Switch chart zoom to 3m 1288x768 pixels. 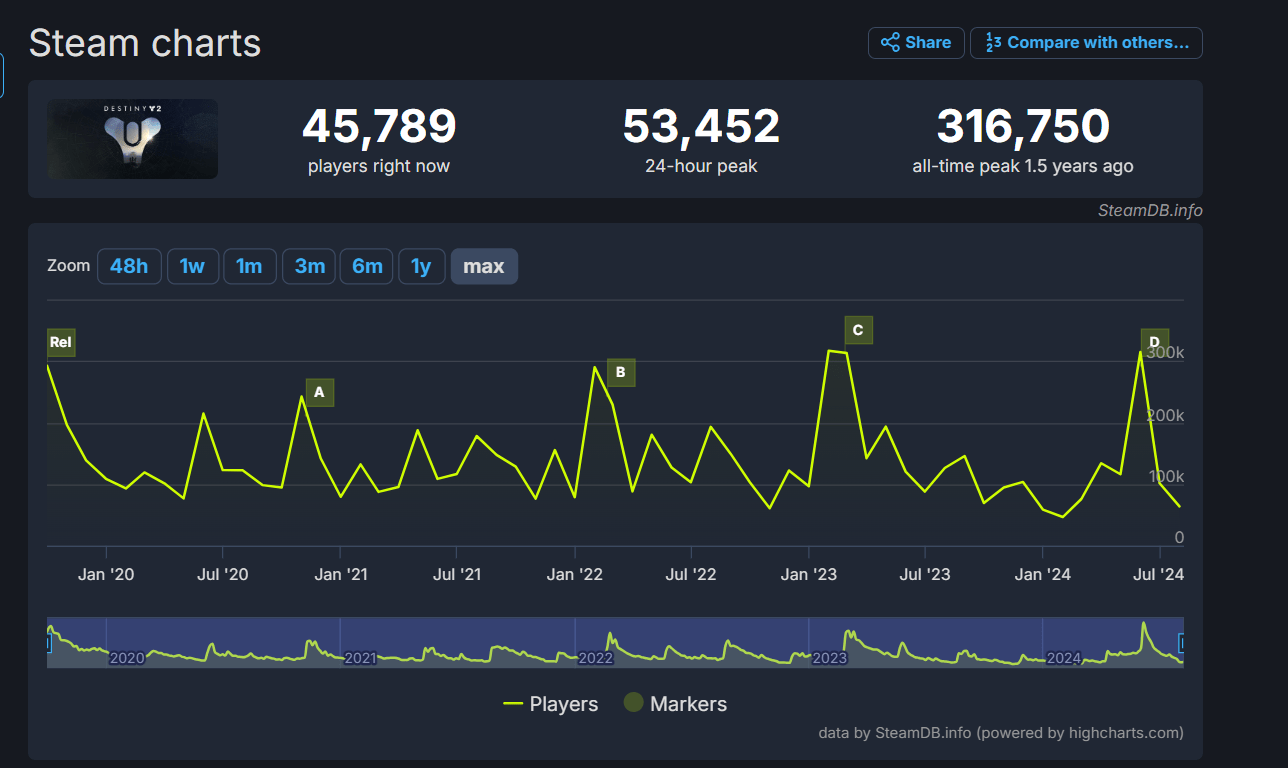pyautogui.click(x=309, y=266)
